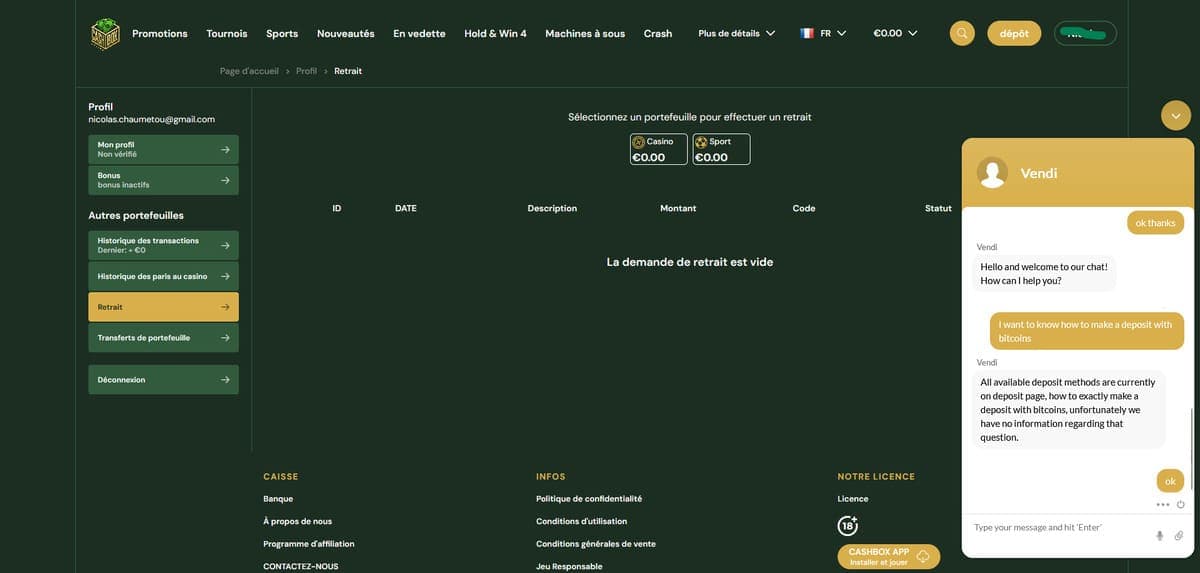This screenshot has height=573, width=1200.
Task: Open CONTACTEZ-NOUS footer link
Action: tap(301, 566)
